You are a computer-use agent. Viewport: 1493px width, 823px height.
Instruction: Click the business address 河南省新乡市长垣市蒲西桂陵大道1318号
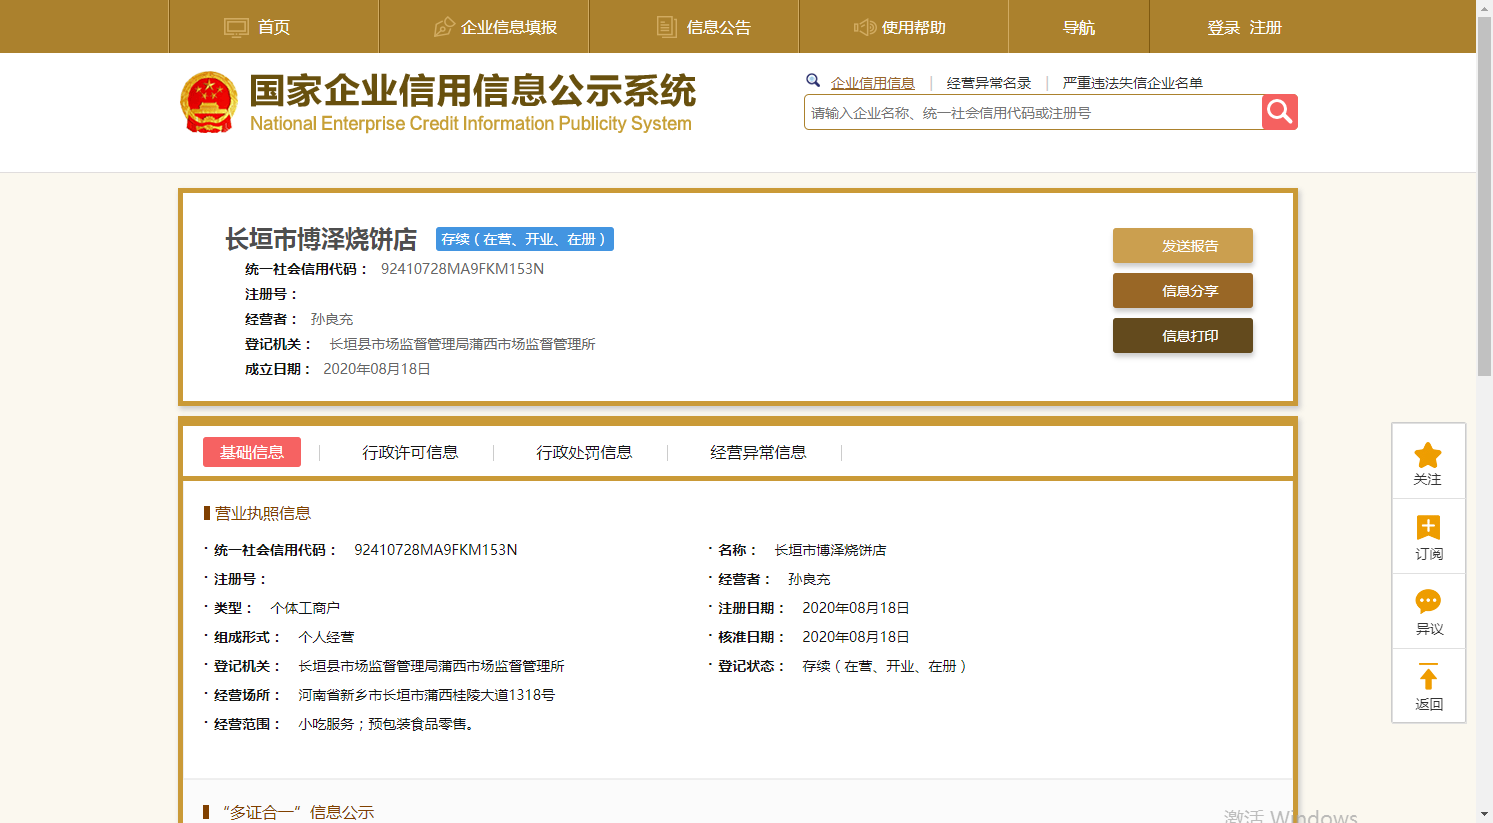[426, 695]
